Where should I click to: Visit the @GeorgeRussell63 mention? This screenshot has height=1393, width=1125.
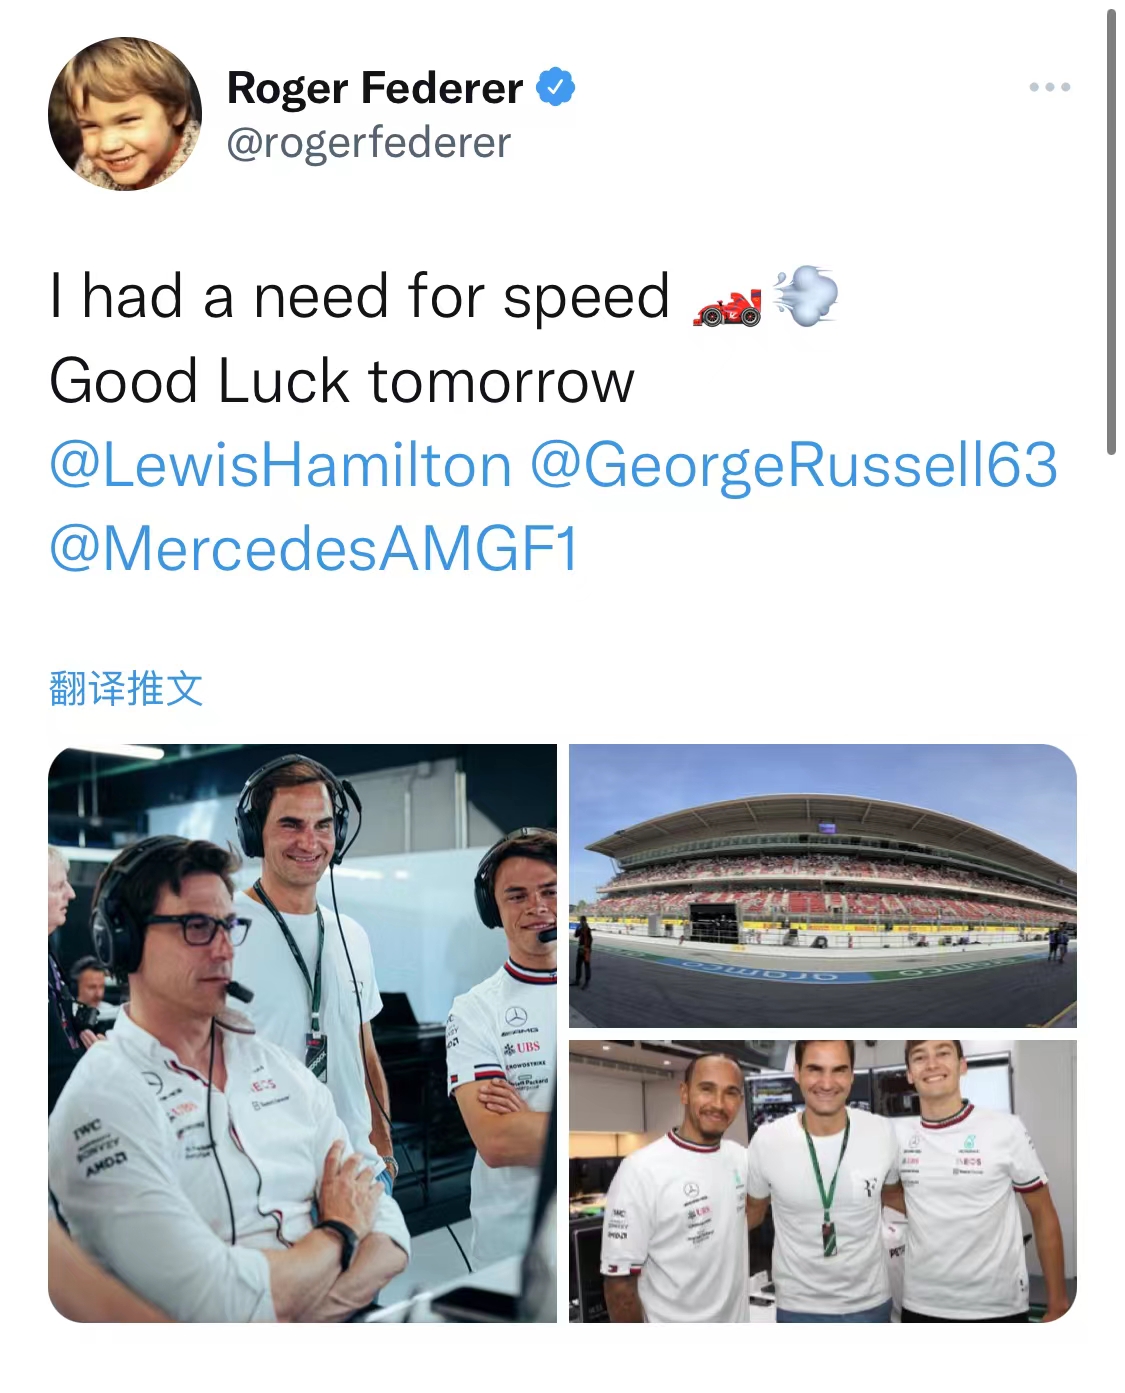793,466
